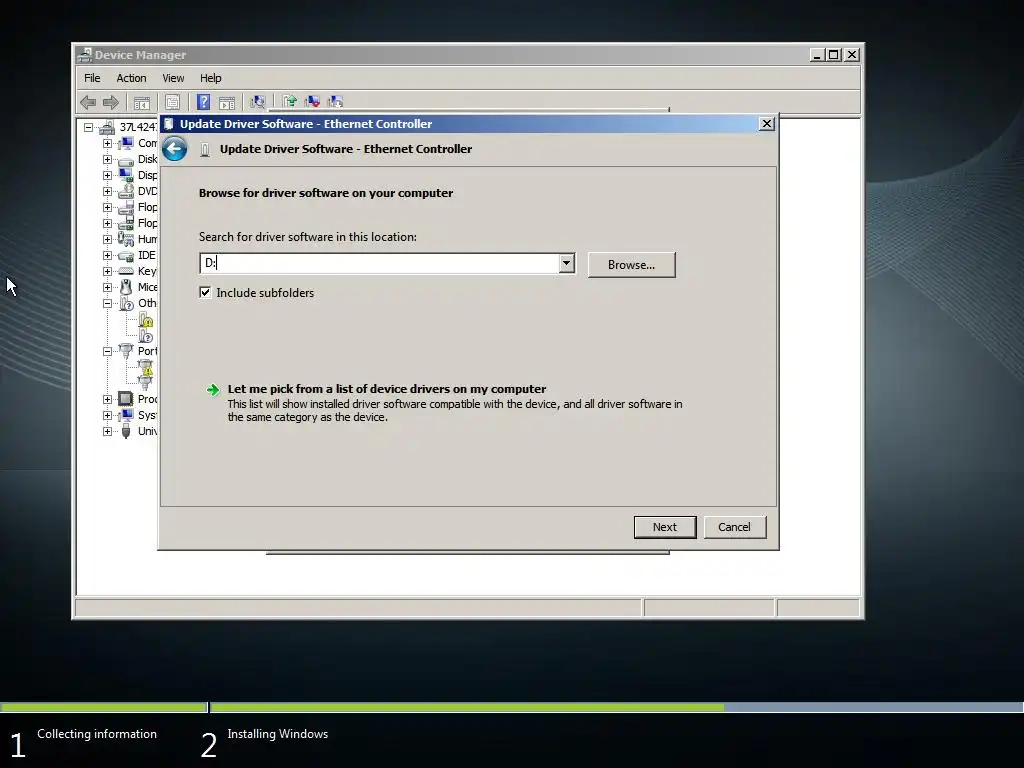
Task: Click the Back arrow in Device Manager toolbar
Action: coord(88,102)
